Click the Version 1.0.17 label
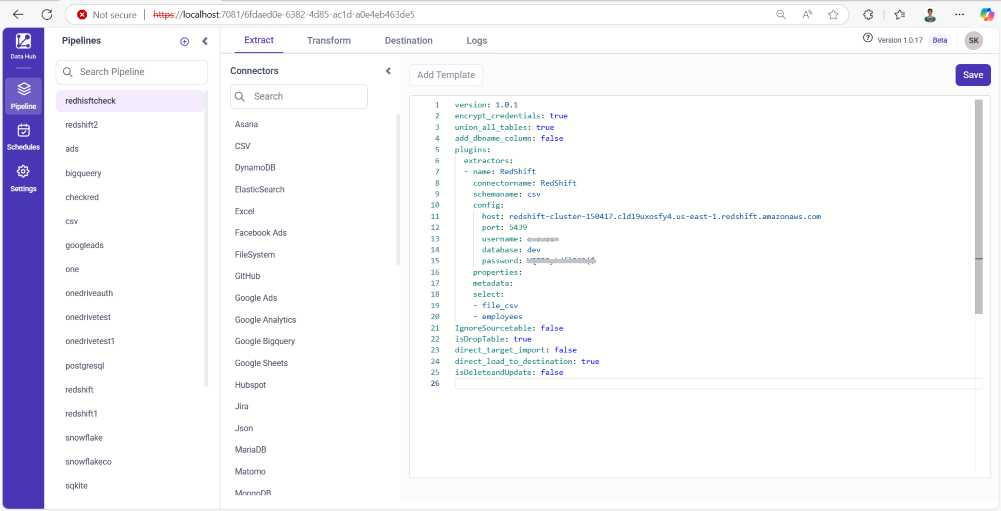This screenshot has height=511, width=1001. (900, 40)
